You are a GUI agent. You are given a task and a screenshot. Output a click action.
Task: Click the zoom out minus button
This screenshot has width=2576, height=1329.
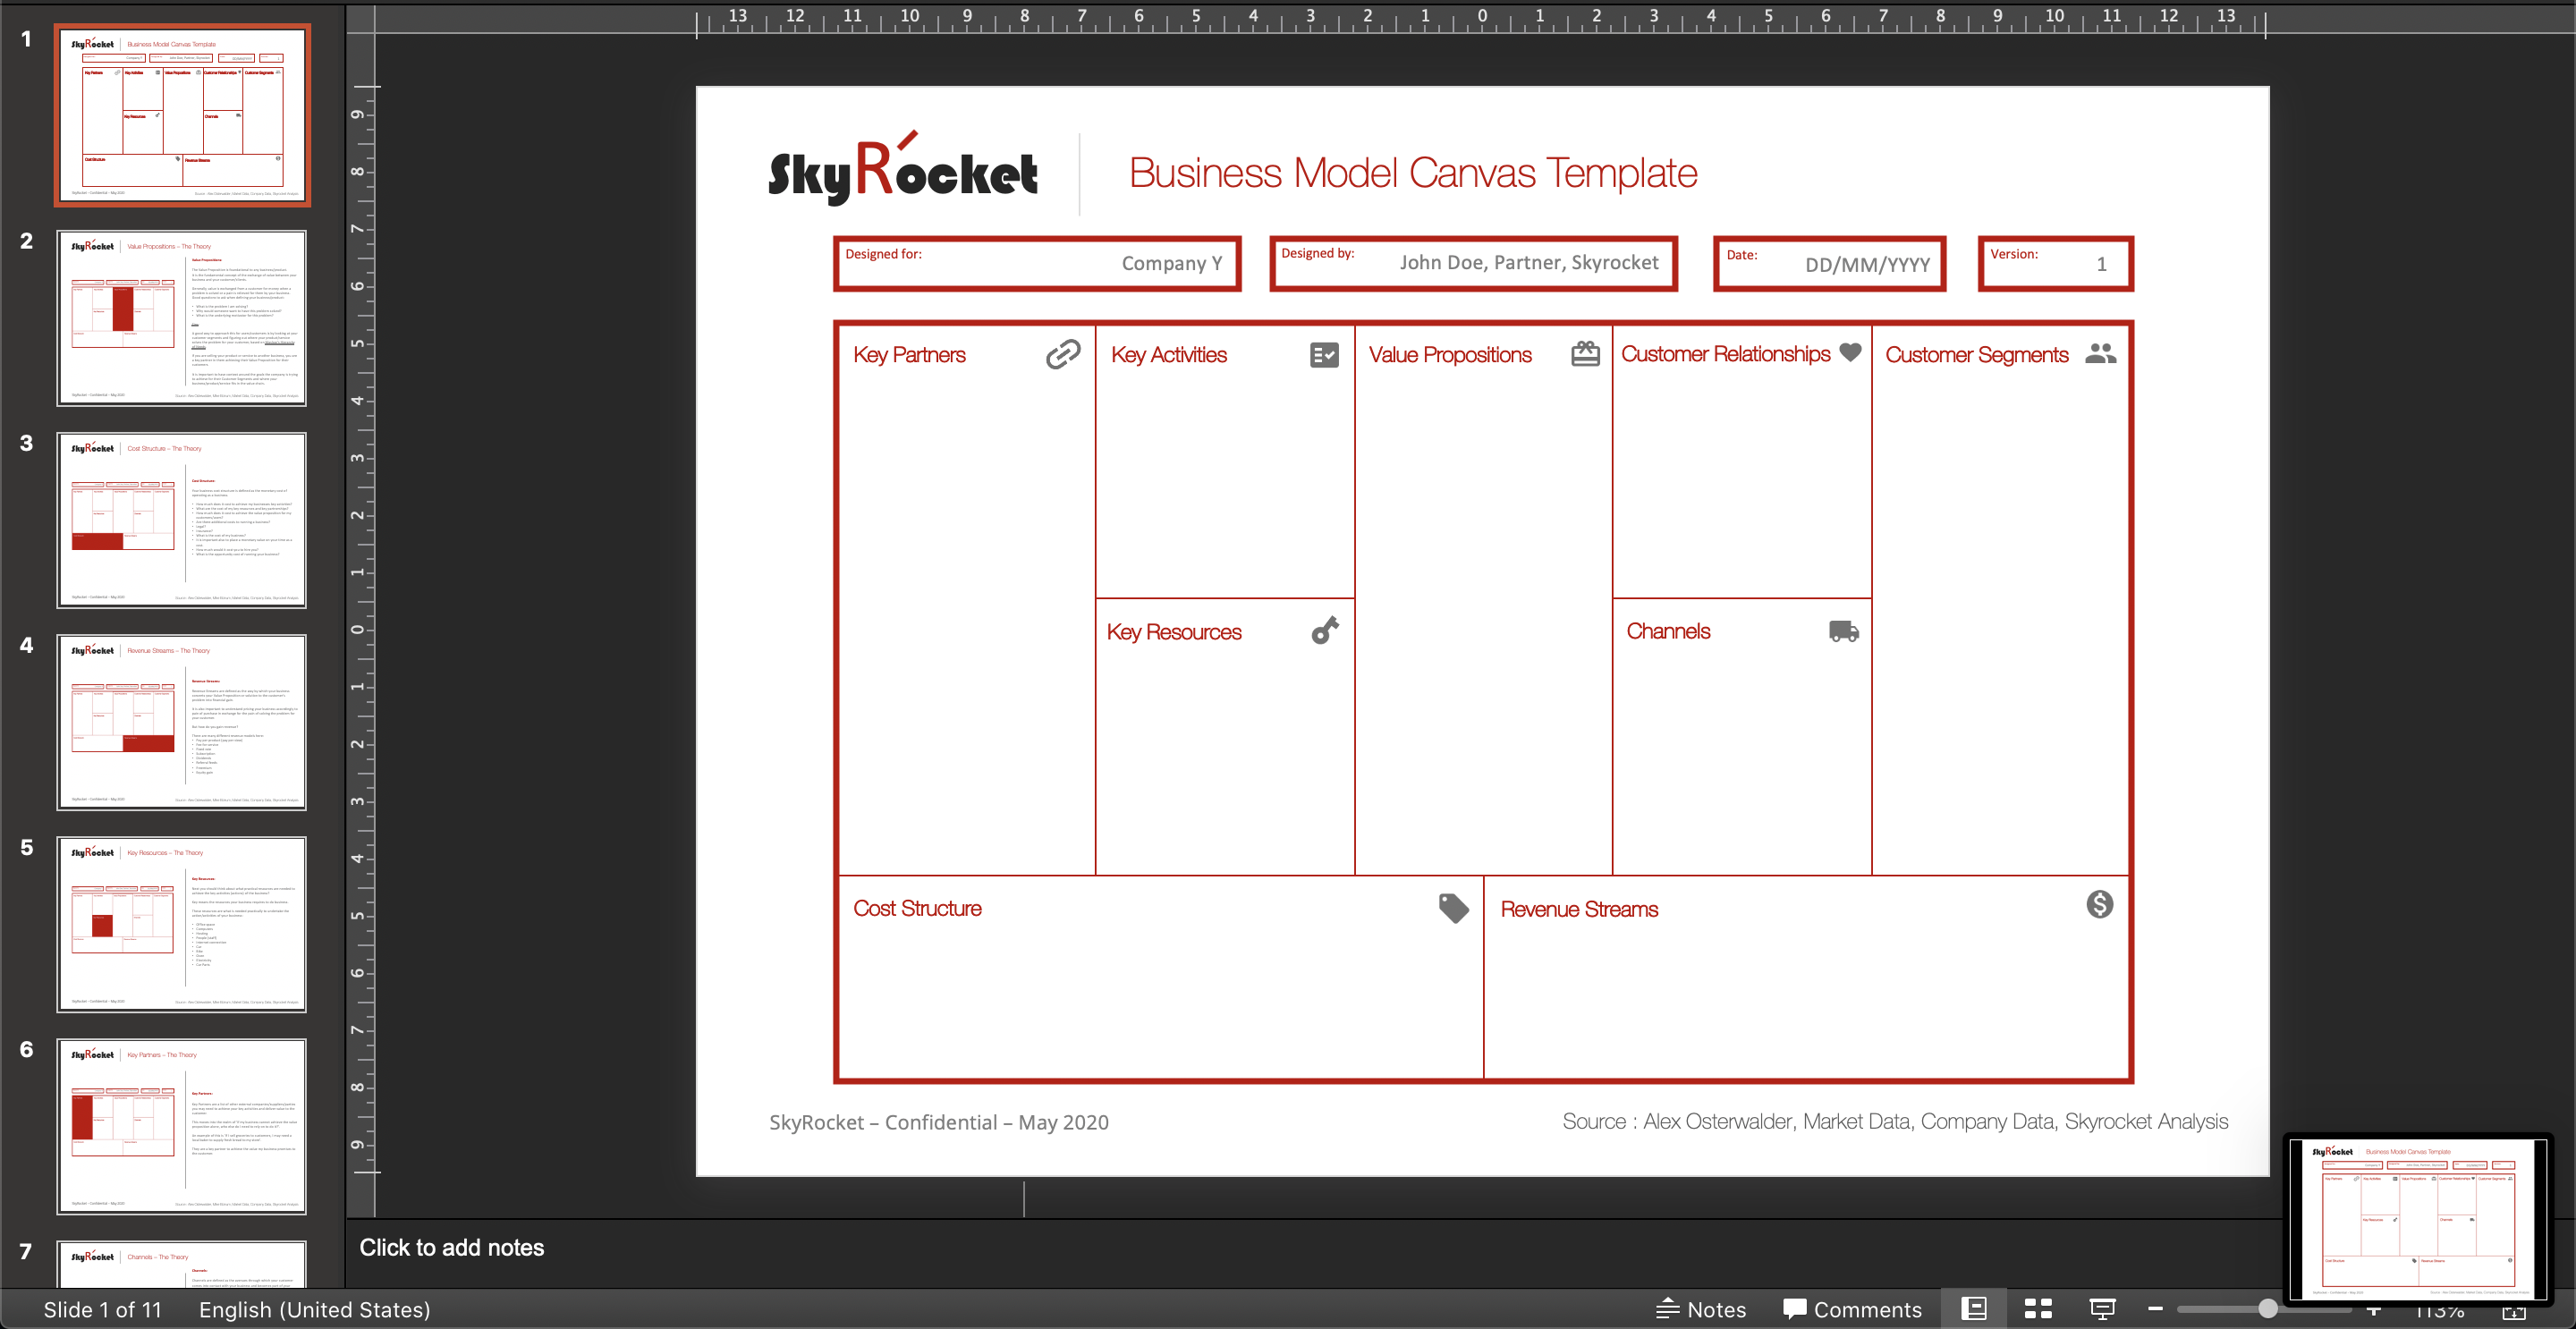[2156, 1308]
